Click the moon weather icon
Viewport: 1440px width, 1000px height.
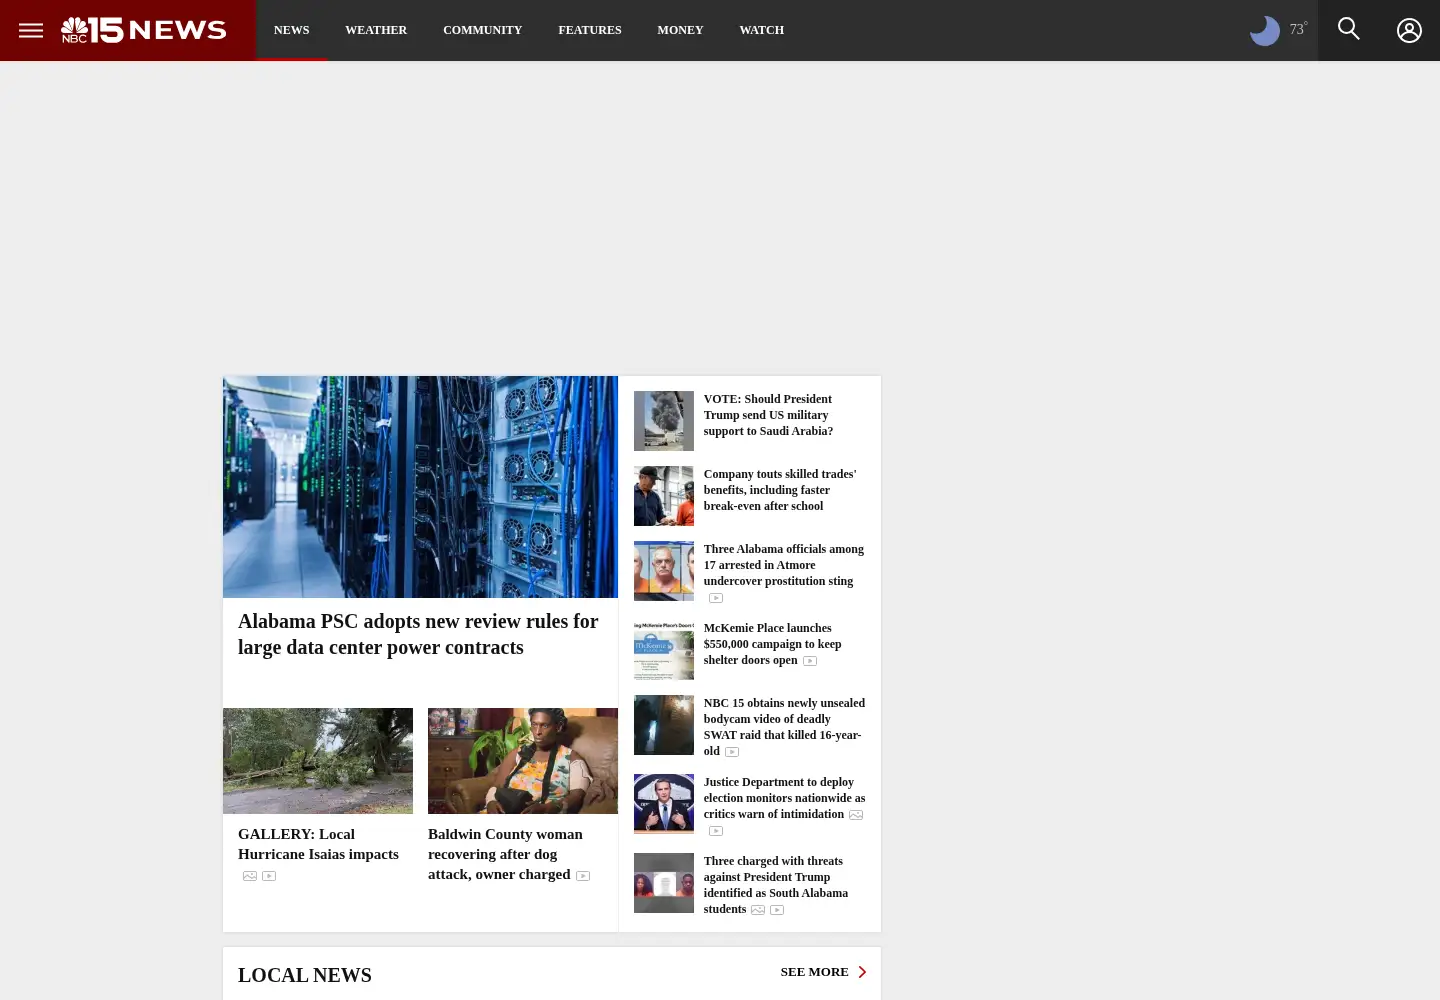[x=1265, y=30]
